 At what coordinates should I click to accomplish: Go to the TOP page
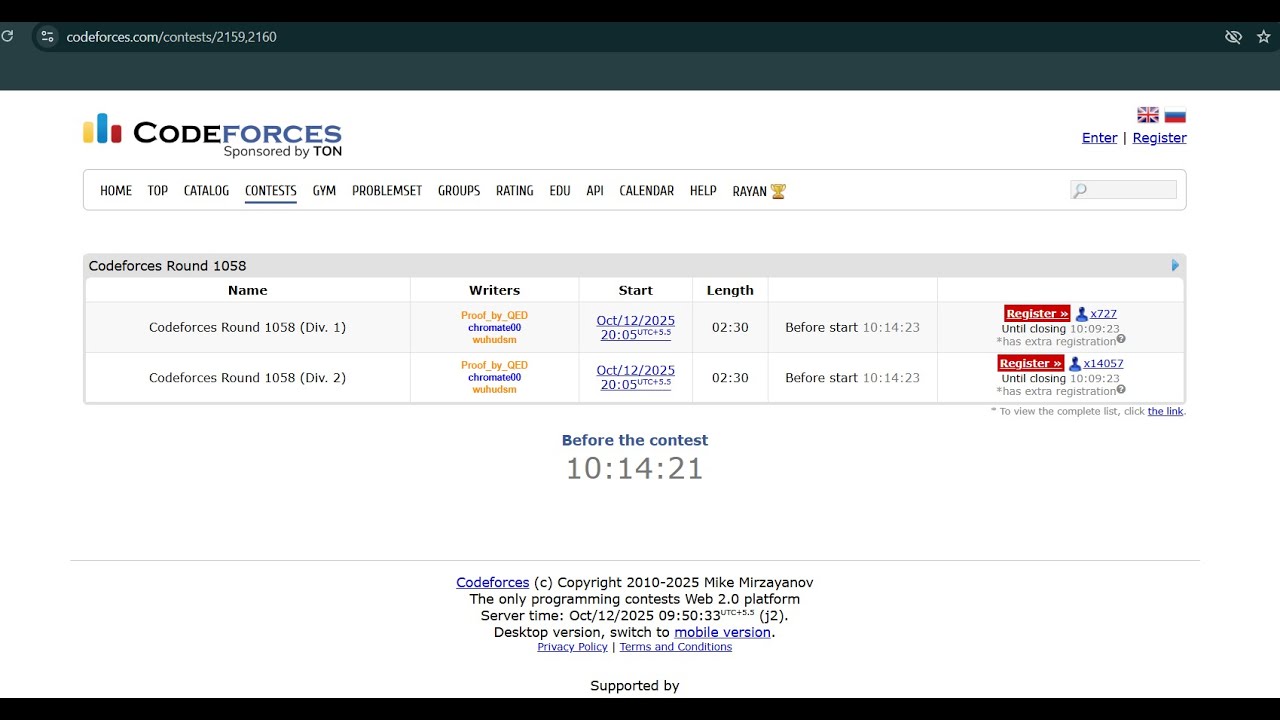[x=158, y=191]
